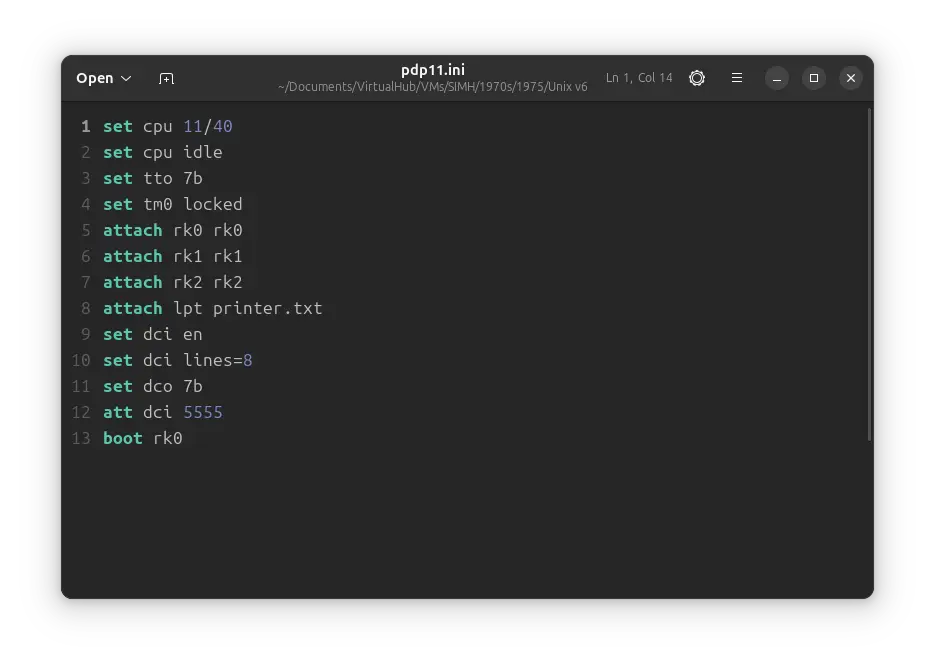This screenshot has height=666, width=935.
Task: Place cursor on the boot rk0 line
Action: pos(142,438)
